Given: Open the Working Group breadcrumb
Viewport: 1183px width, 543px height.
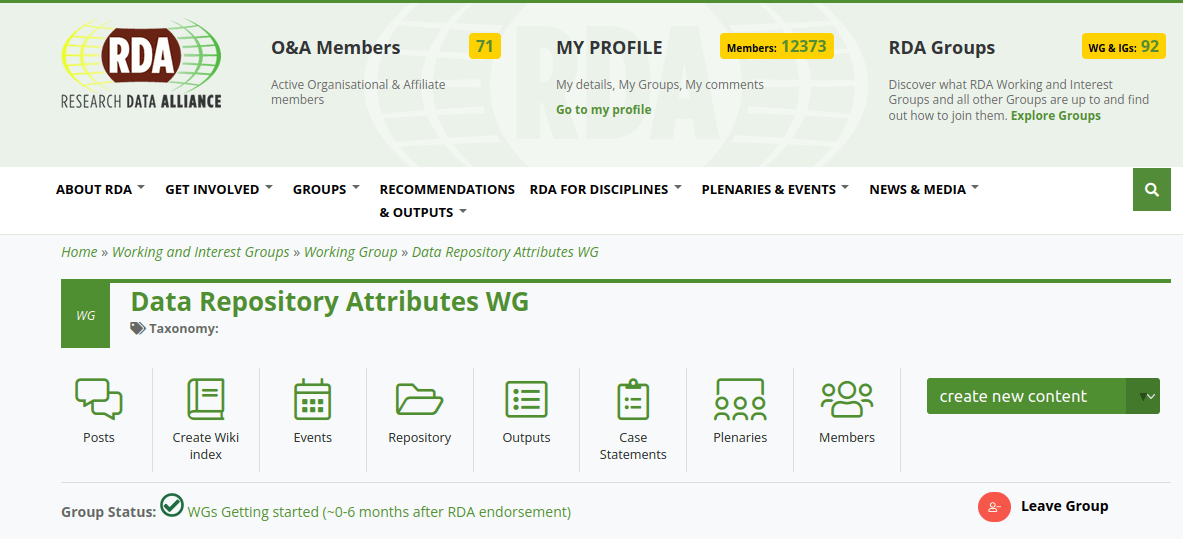Looking at the screenshot, I should pyautogui.click(x=351, y=252).
